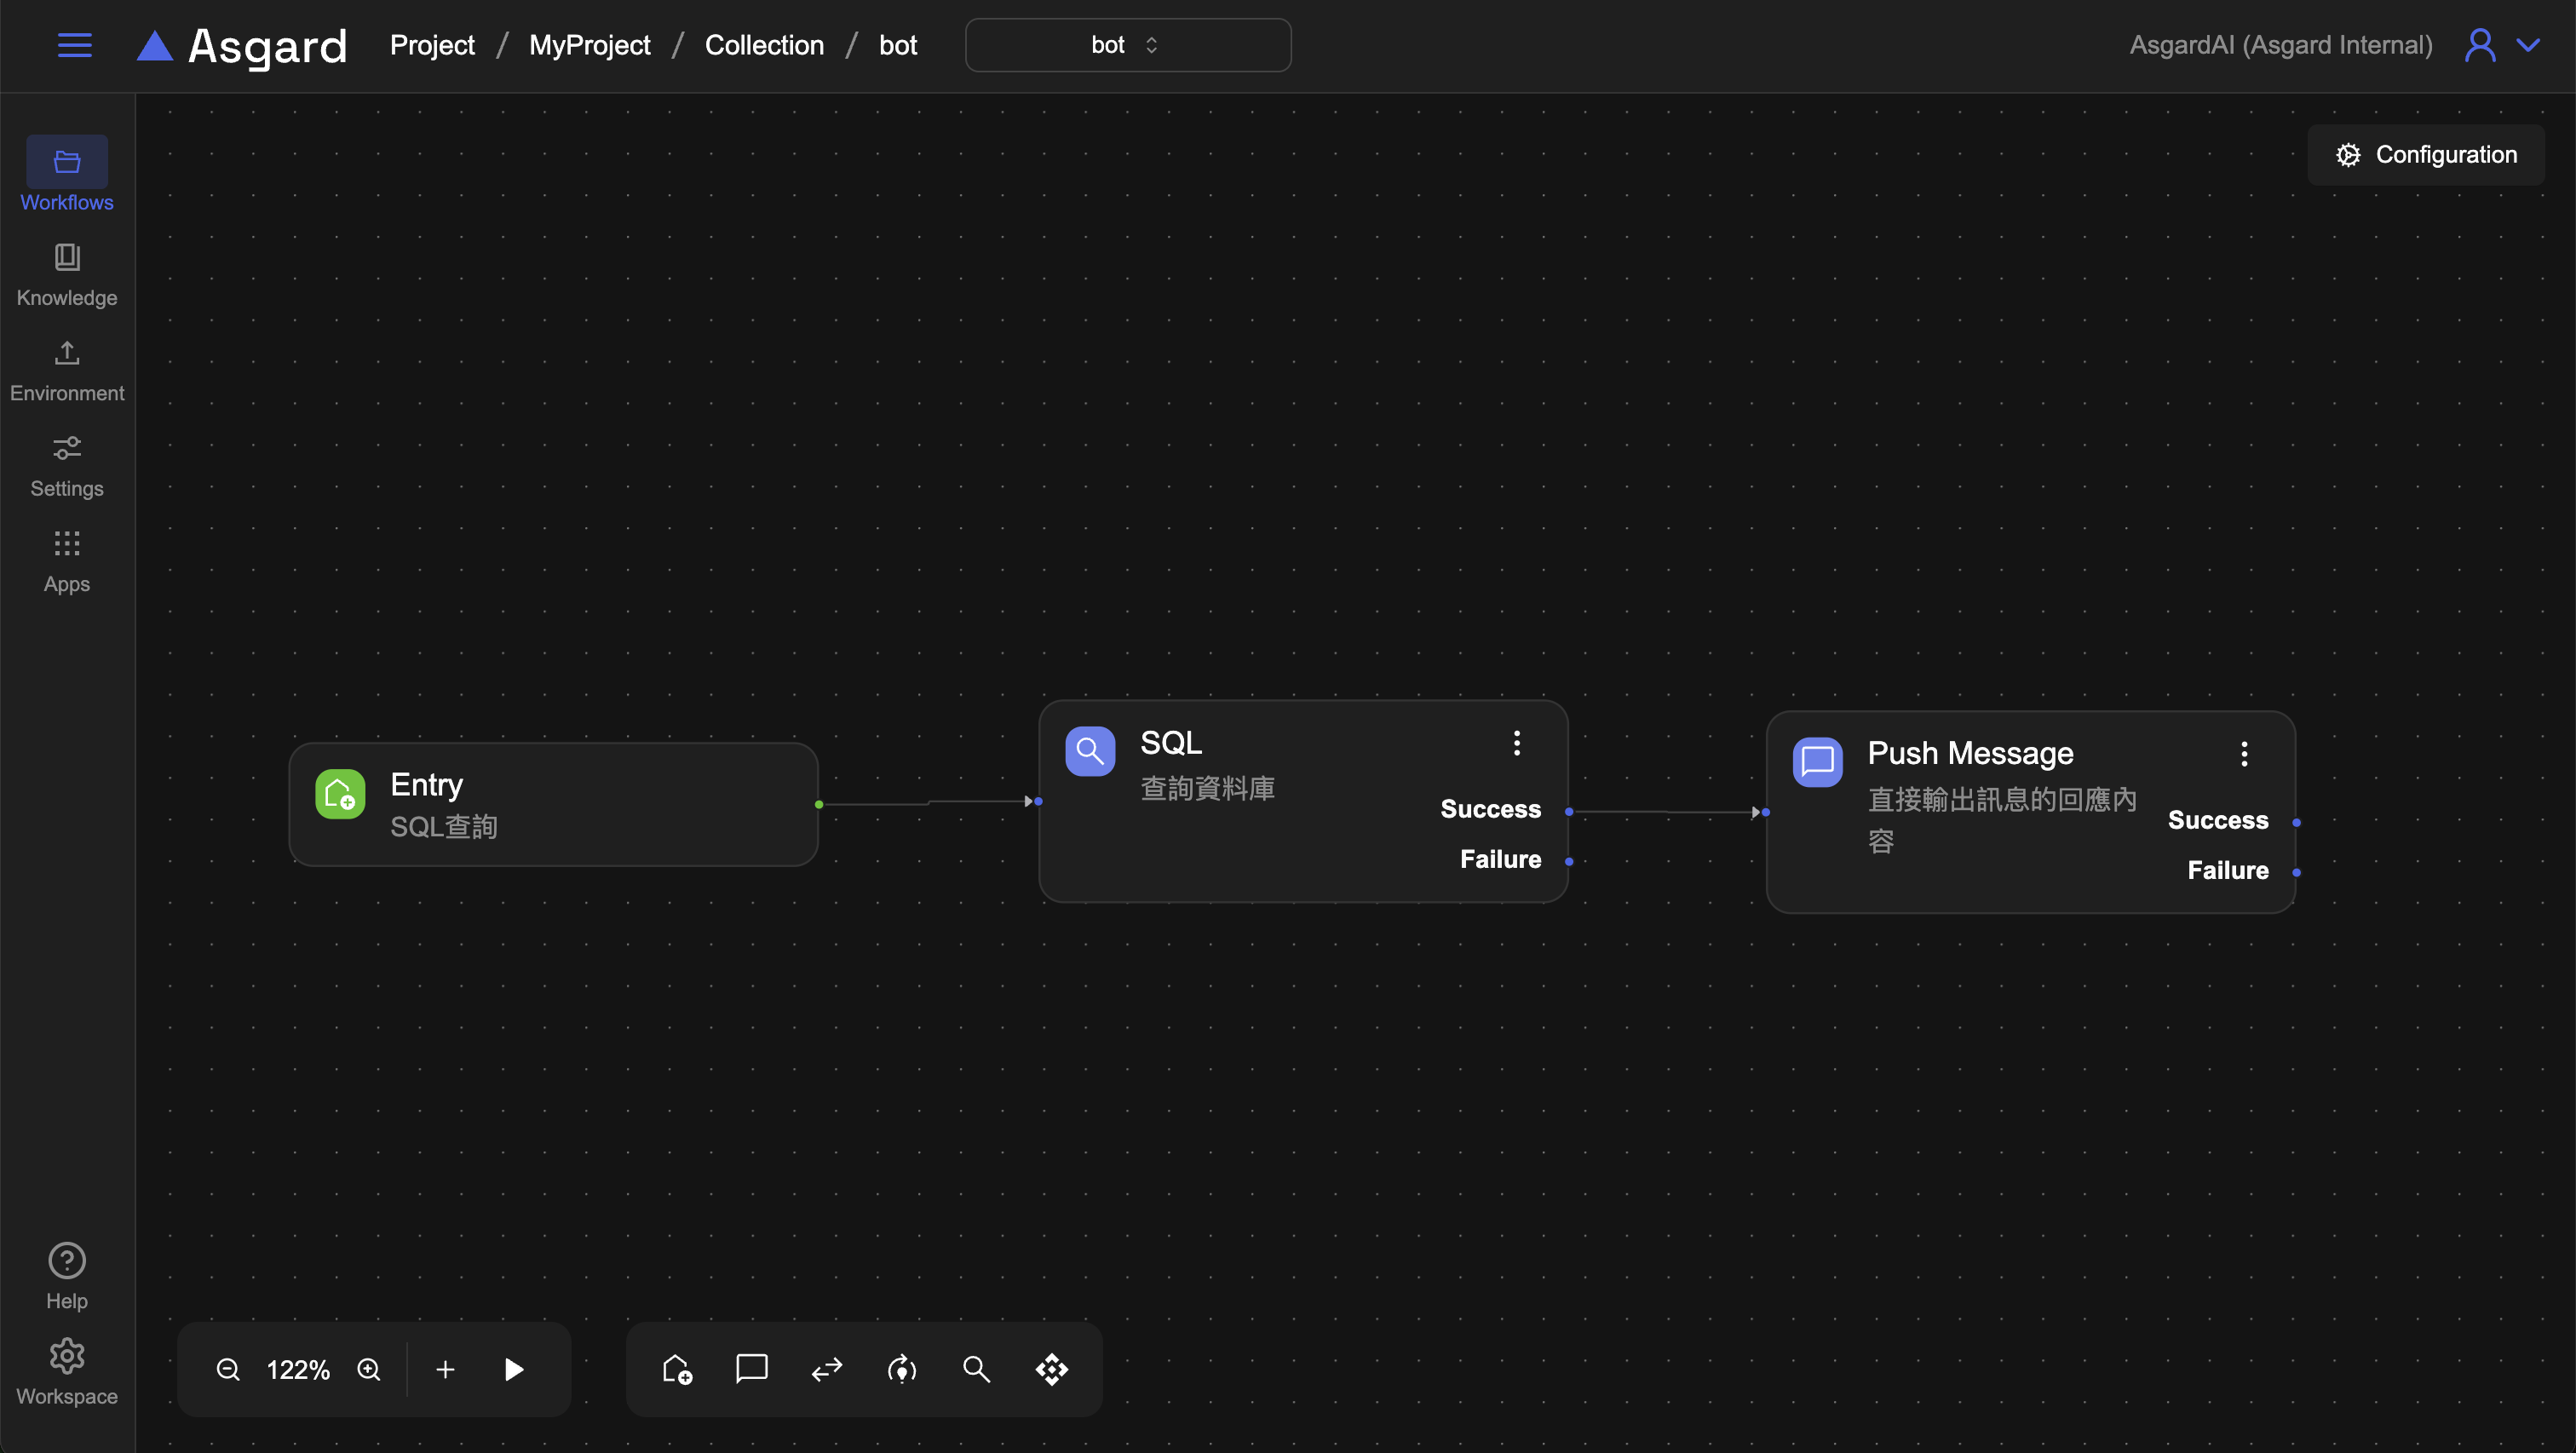Expand the user account chevron menu
2576x1453 pixels.
[x=2528, y=45]
